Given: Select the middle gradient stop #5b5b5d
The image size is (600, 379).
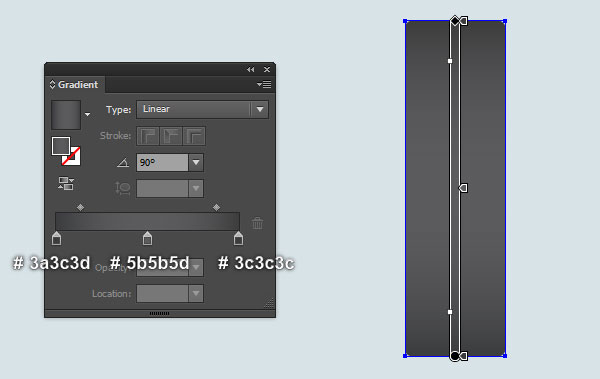Looking at the screenshot, I should pyautogui.click(x=147, y=238).
